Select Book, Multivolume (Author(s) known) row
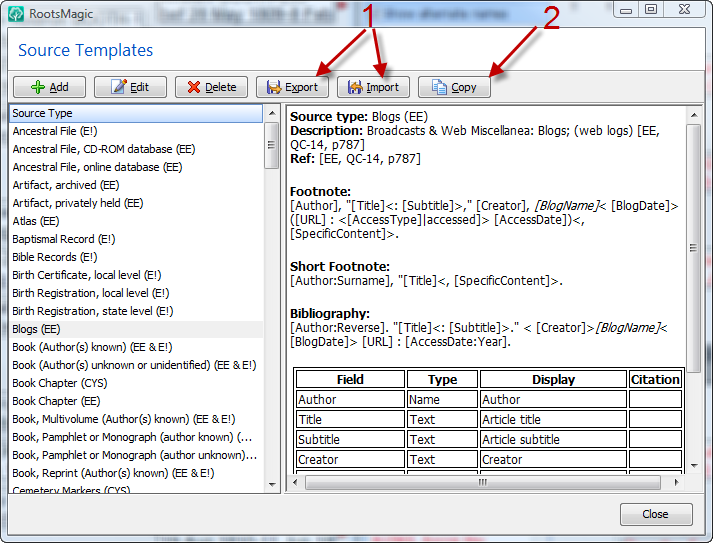713x543 pixels. [x=136, y=419]
